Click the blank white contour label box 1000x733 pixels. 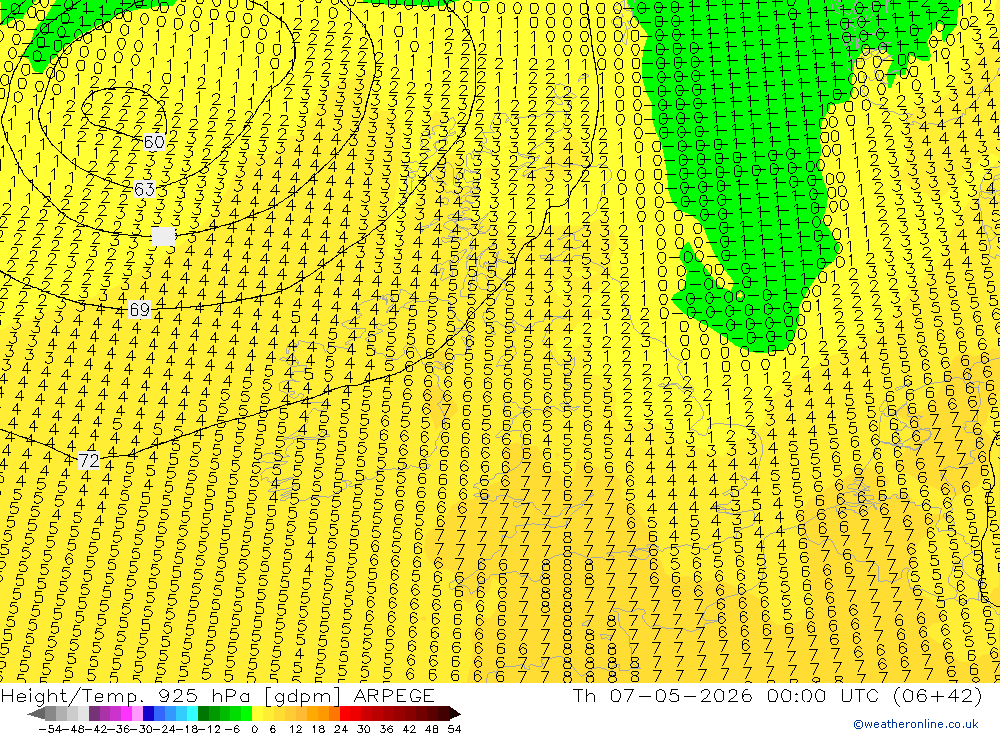(163, 236)
